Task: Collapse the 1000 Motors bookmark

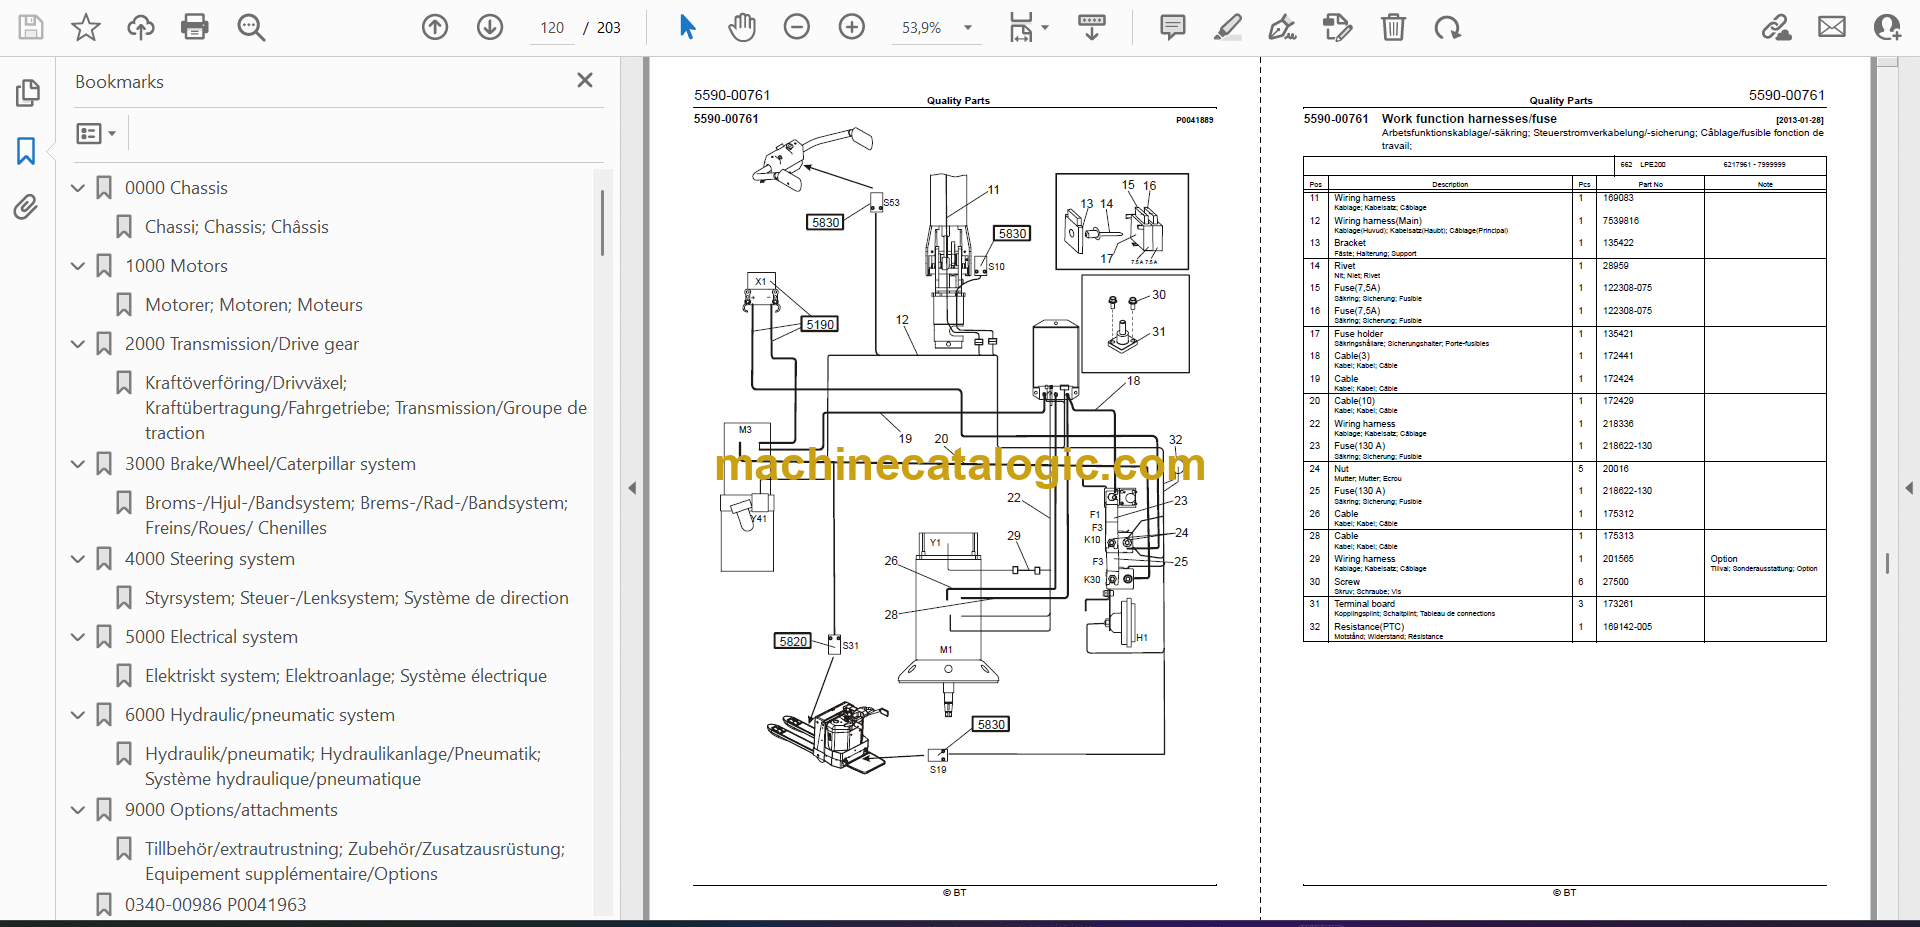Action: pos(78,266)
